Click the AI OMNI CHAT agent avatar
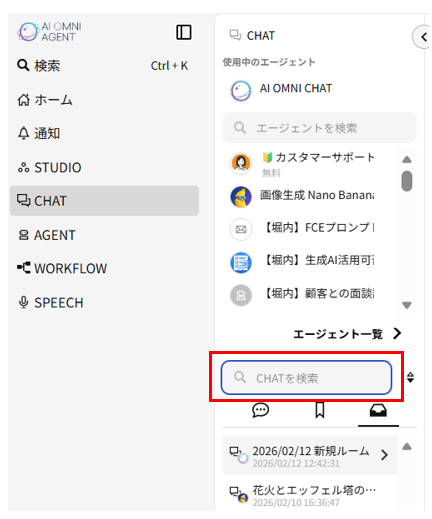 click(x=241, y=90)
